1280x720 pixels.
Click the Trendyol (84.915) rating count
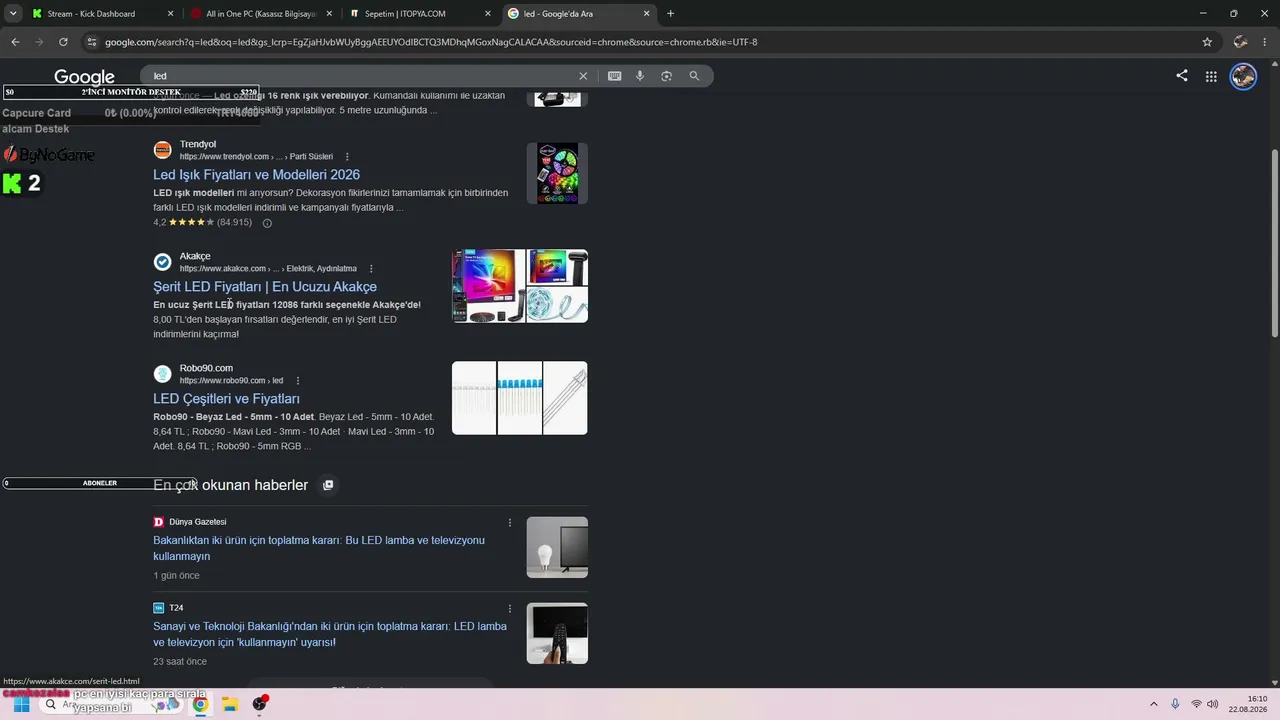[x=234, y=222]
